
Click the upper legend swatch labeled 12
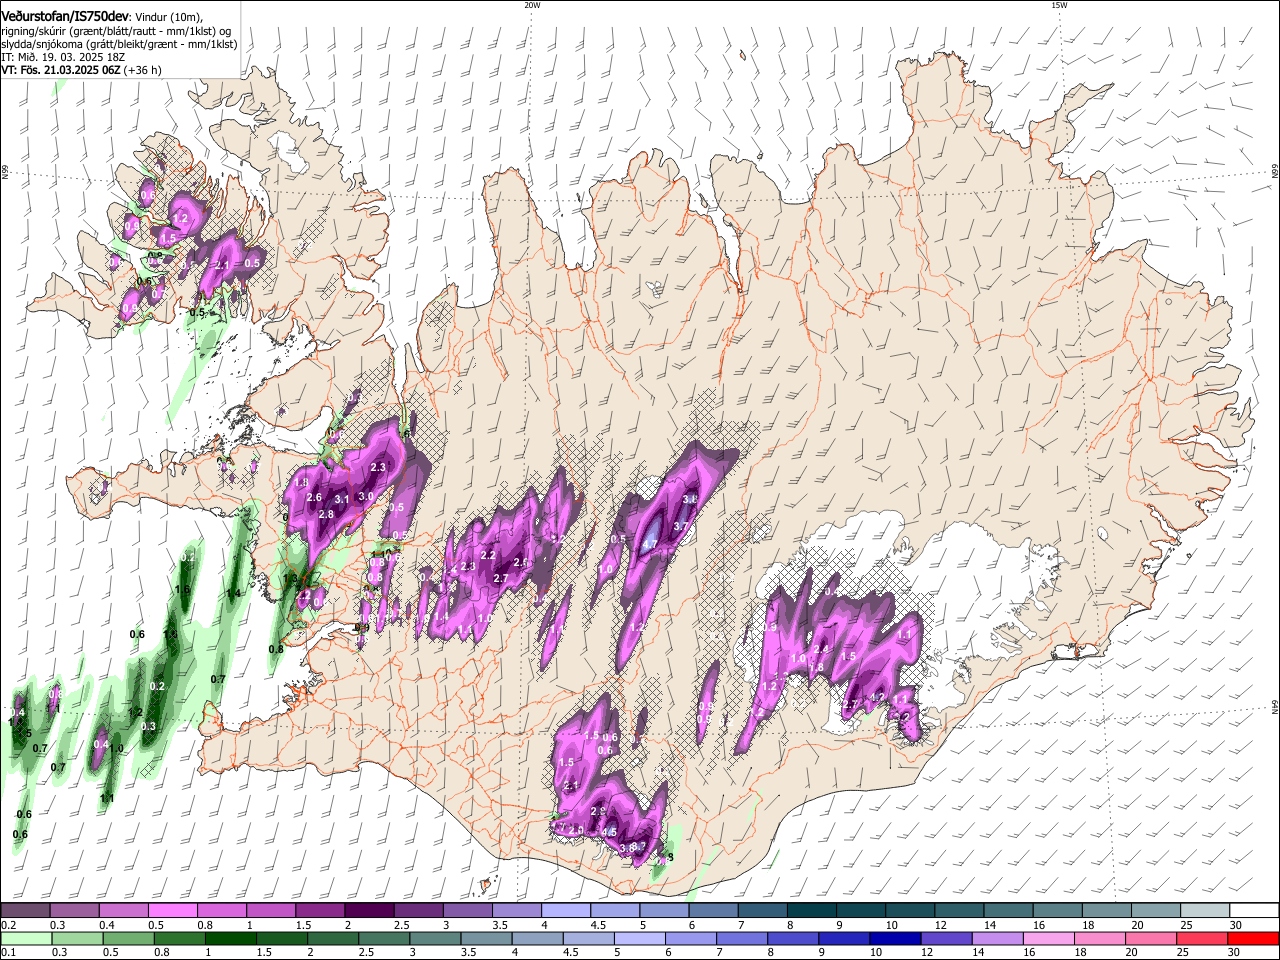pos(959,911)
